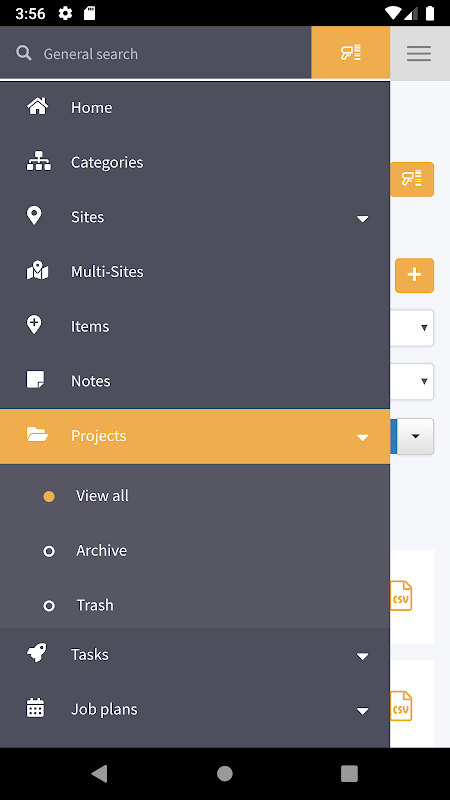Click the Notes sticky note icon
The image size is (450, 800).
click(x=35, y=380)
